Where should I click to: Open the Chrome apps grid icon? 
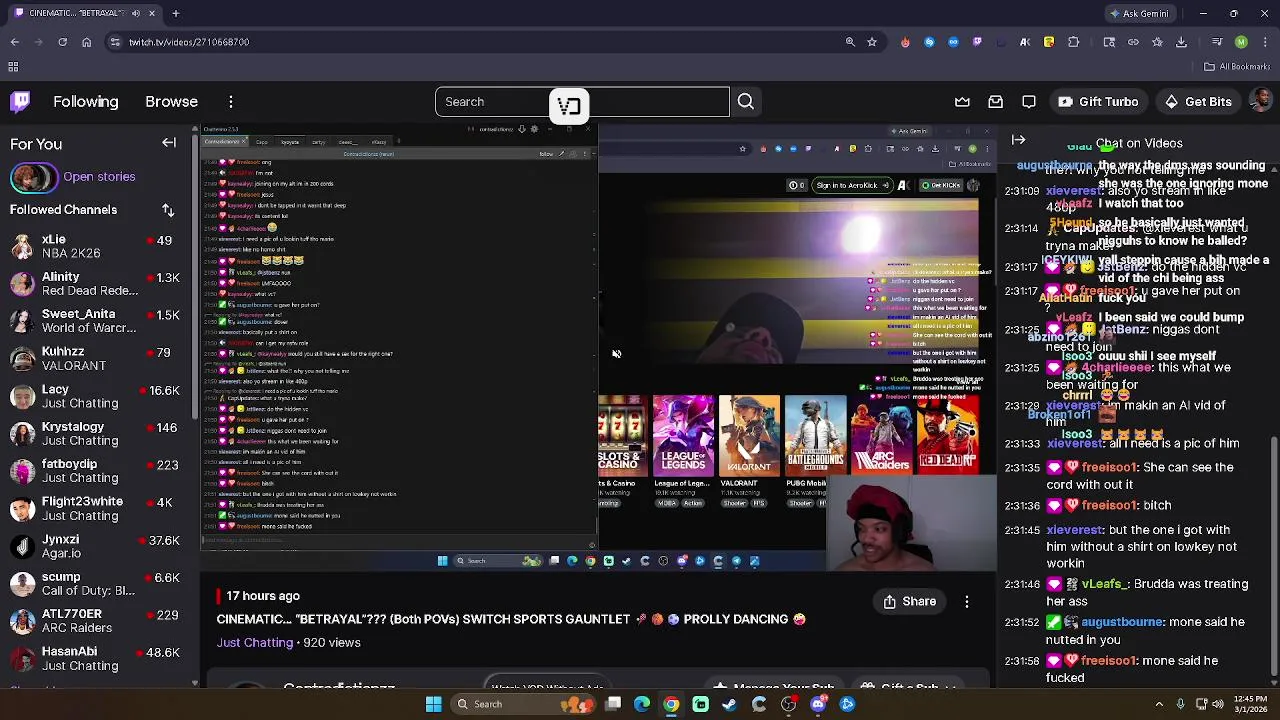(x=13, y=67)
